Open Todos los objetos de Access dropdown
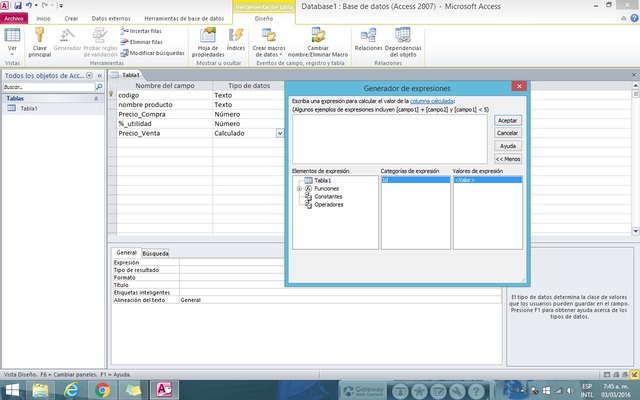The height and width of the screenshot is (400, 640). pyautogui.click(x=89, y=76)
